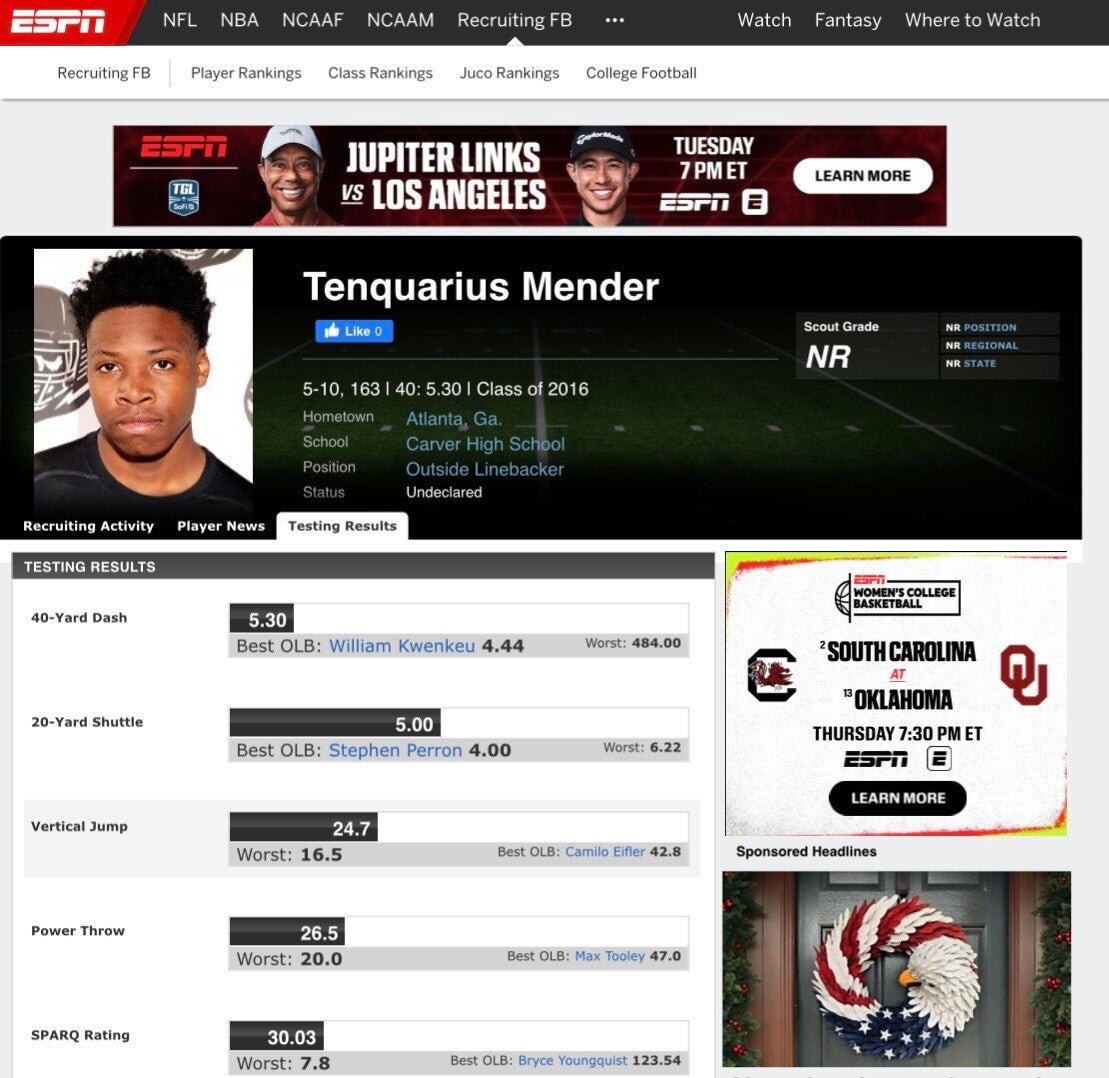Switch to the Recruiting Activity tab
Image resolution: width=1109 pixels, height=1078 pixels.
coord(88,526)
